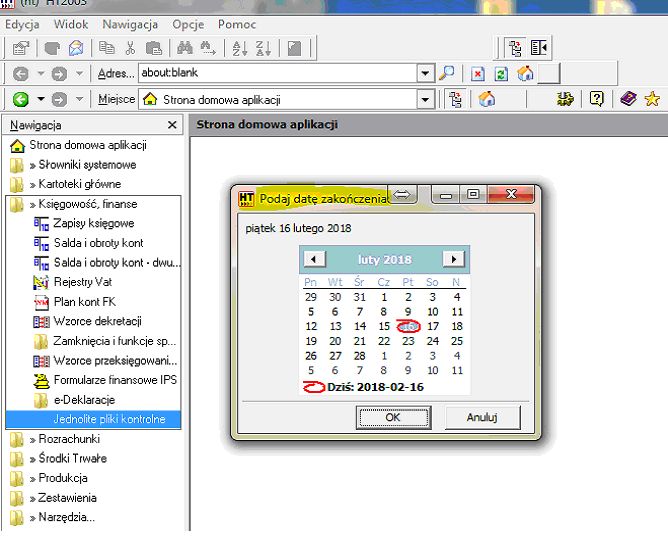
Task: Select day 23 in the calendar
Action: point(408,341)
